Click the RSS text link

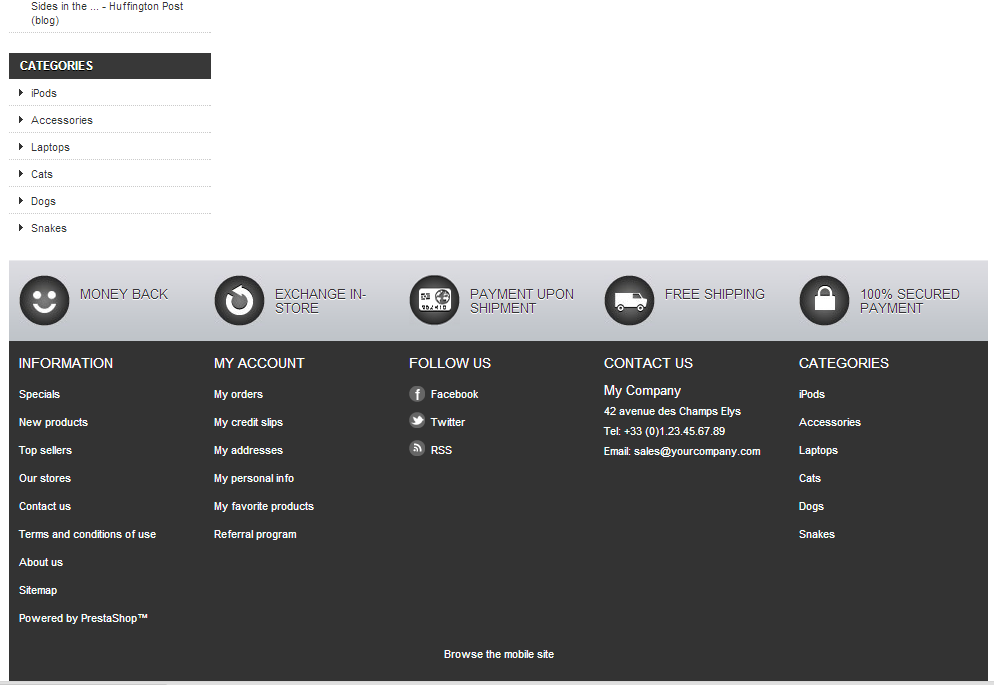441,450
